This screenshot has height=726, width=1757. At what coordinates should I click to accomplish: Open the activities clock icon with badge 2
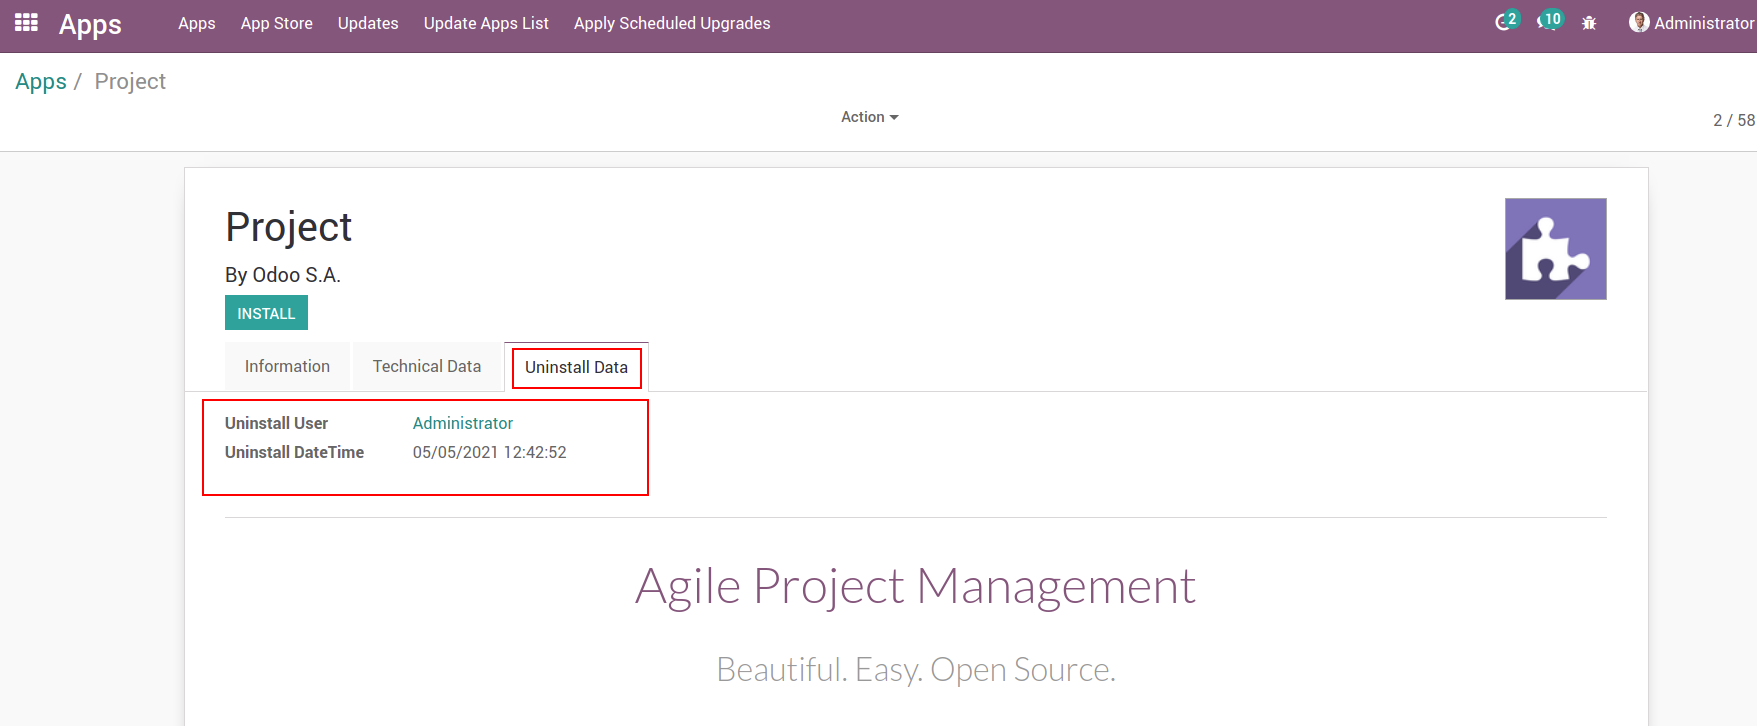click(x=1504, y=22)
